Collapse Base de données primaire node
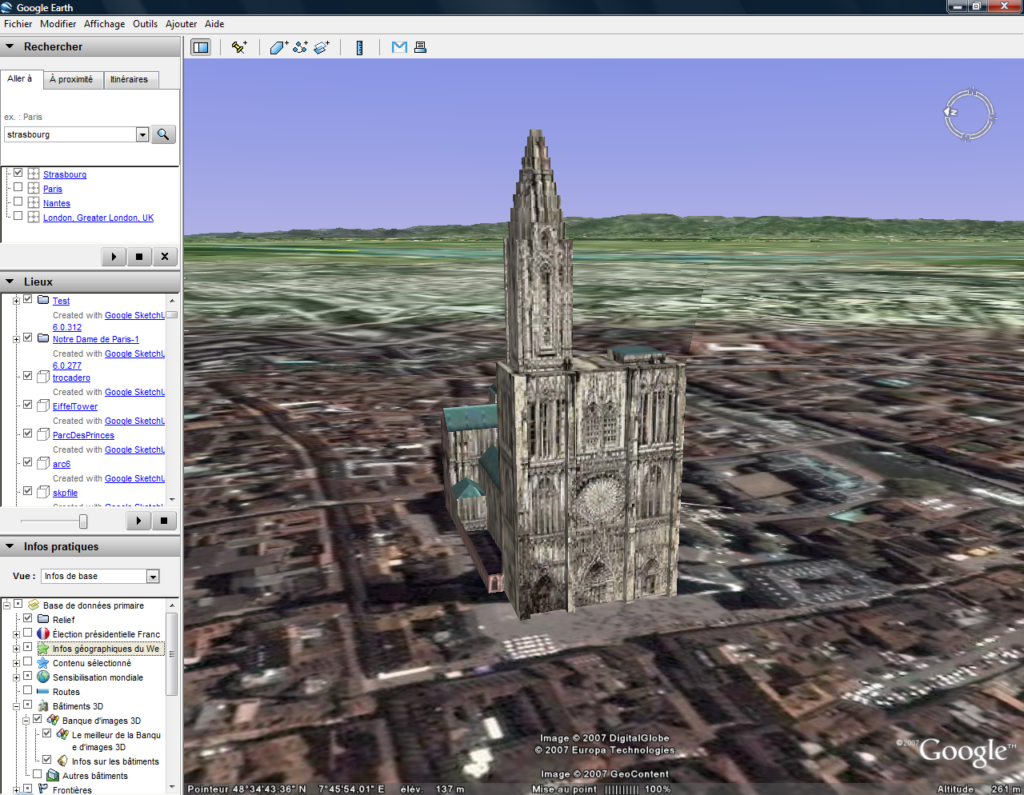 tap(7, 606)
